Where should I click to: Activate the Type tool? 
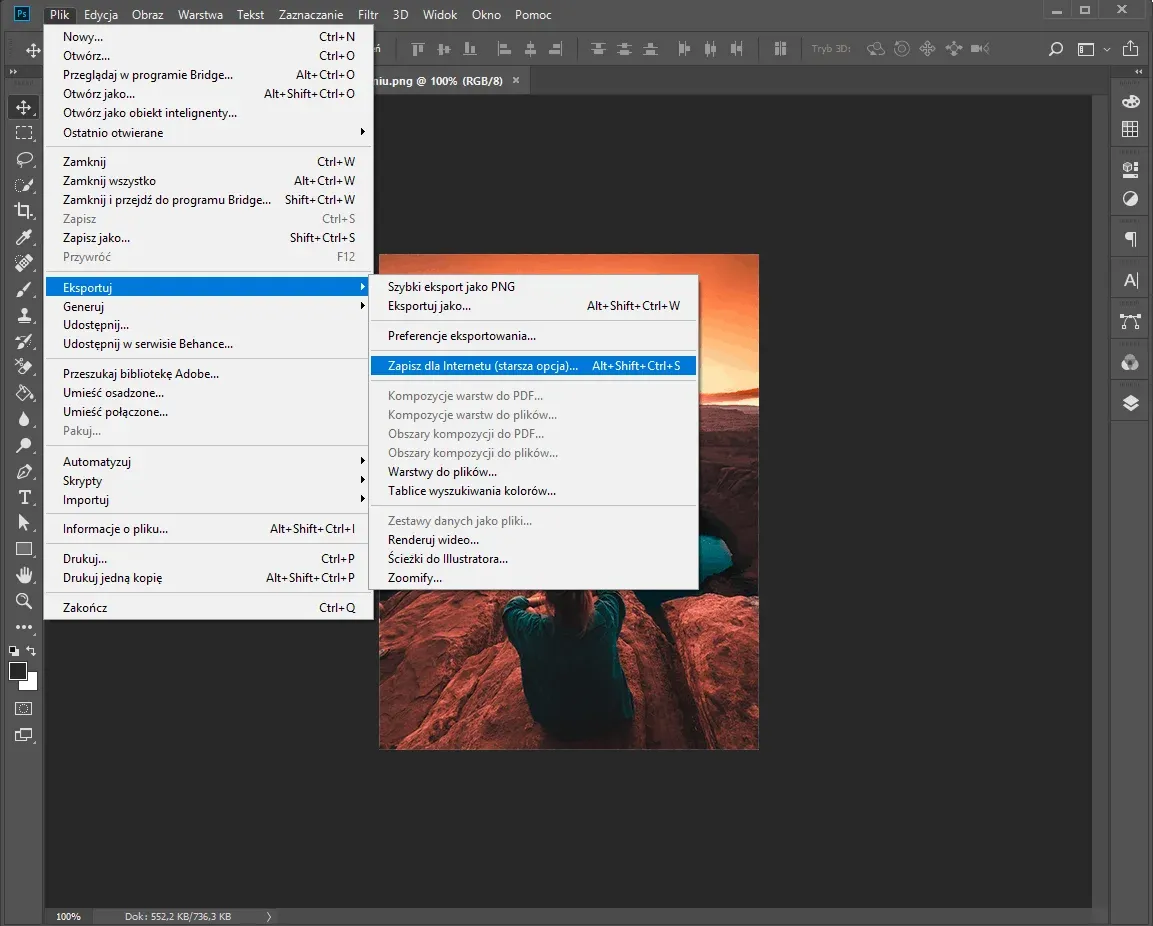pos(23,496)
